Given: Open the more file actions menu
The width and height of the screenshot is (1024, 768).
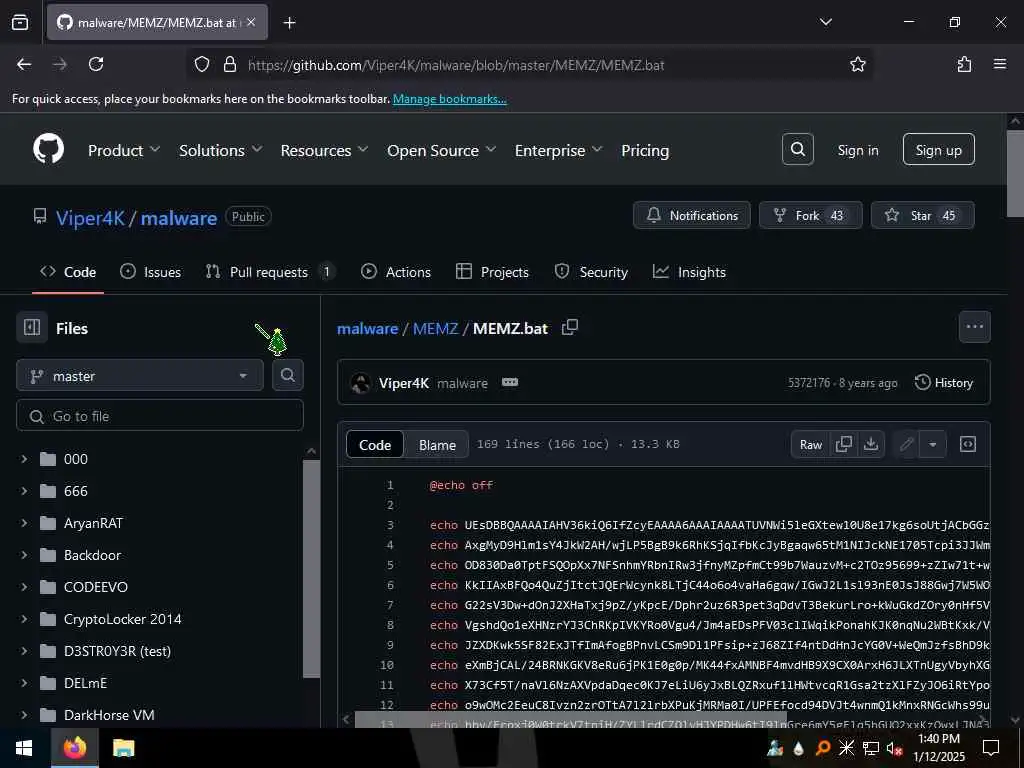Looking at the screenshot, I should click(x=974, y=327).
